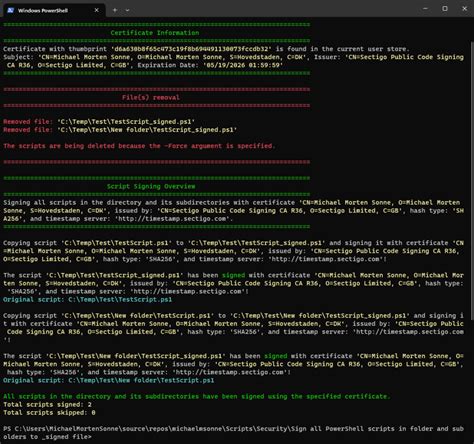Click the 'Script Signing Overview' heading

151,186
